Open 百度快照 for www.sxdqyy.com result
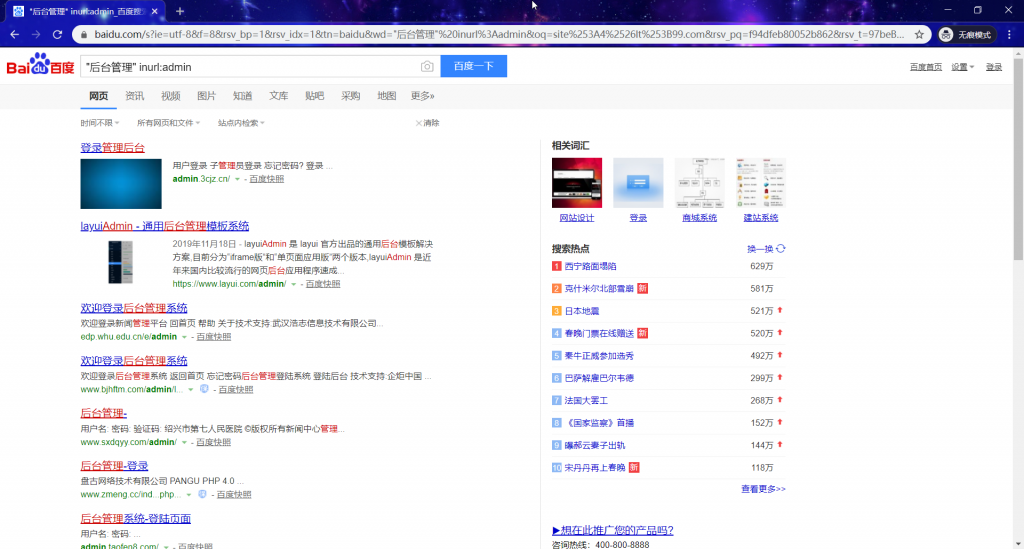 (214, 442)
